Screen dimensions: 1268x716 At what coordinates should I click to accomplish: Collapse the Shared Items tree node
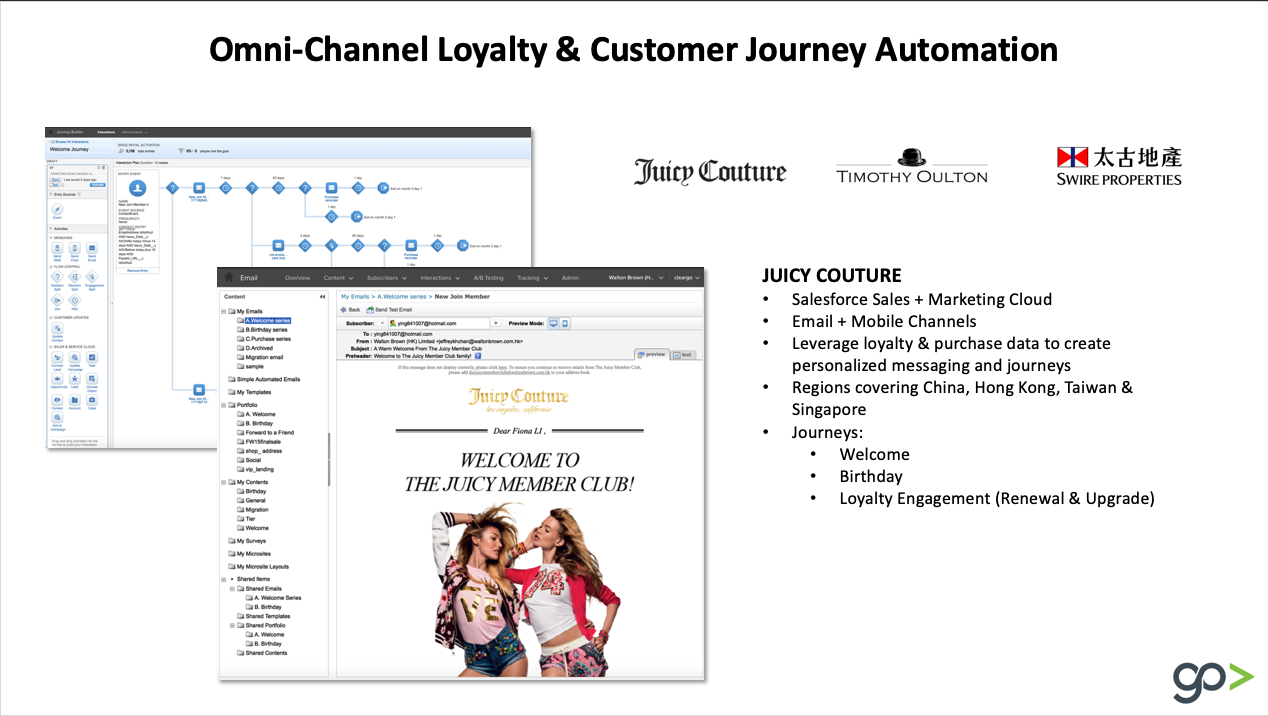click(224, 579)
